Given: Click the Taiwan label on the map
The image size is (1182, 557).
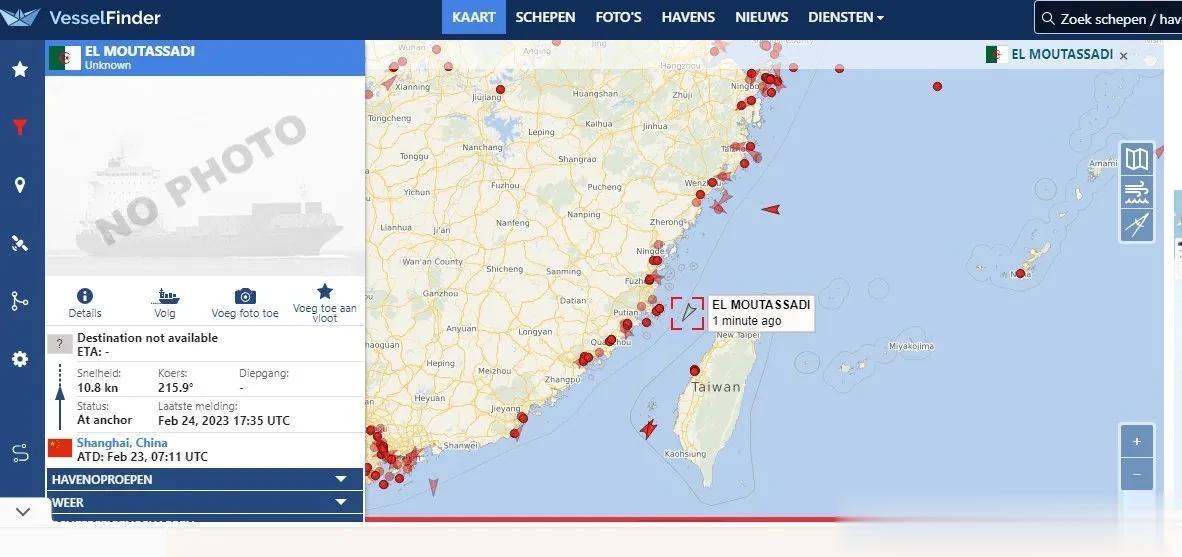Looking at the screenshot, I should (715, 387).
